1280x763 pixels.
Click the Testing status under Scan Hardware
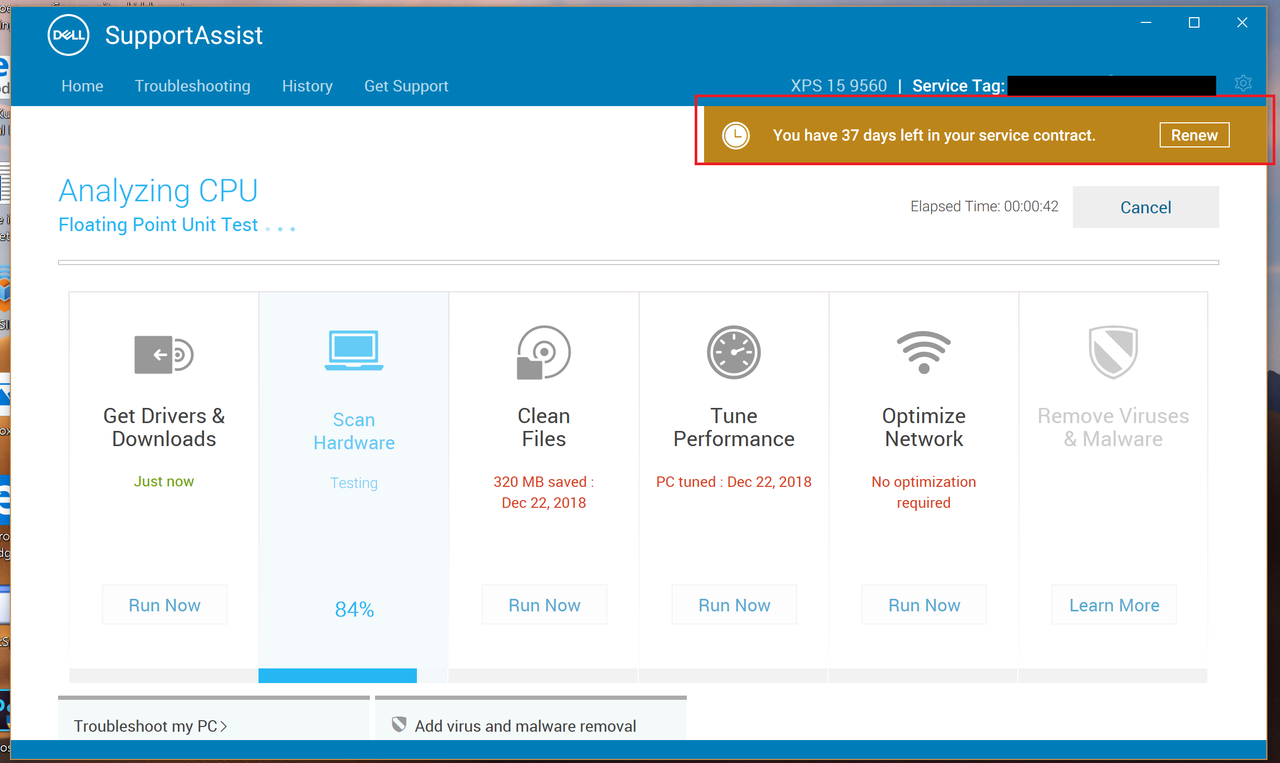[x=354, y=483]
